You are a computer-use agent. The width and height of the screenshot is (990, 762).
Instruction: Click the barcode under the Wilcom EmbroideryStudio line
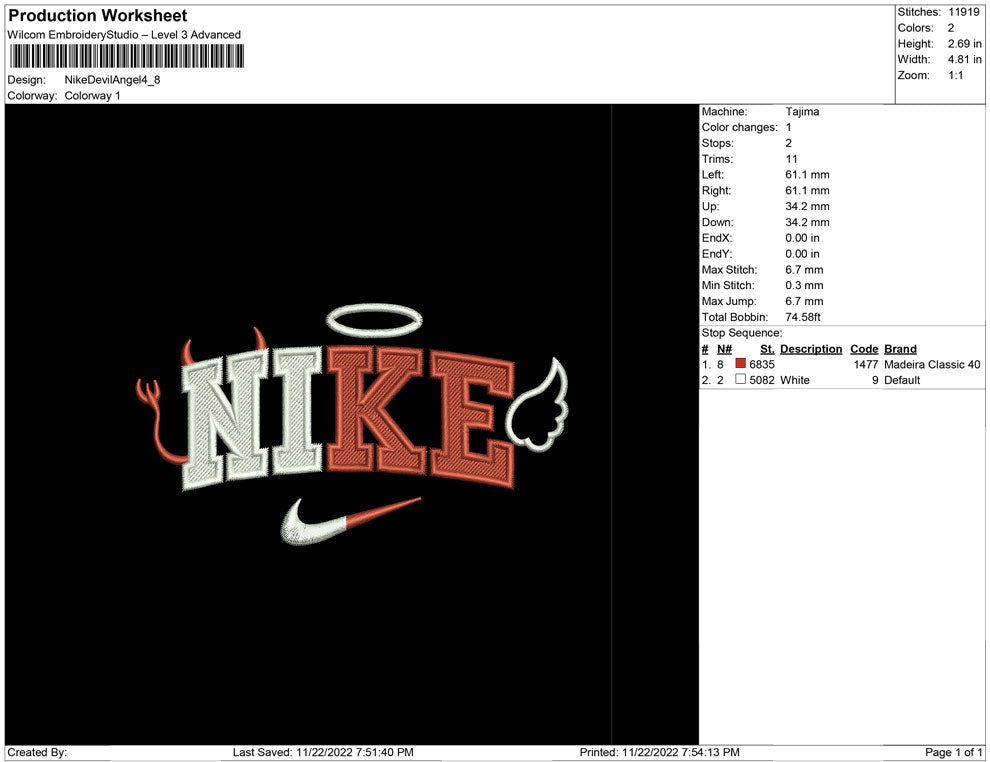pos(124,57)
